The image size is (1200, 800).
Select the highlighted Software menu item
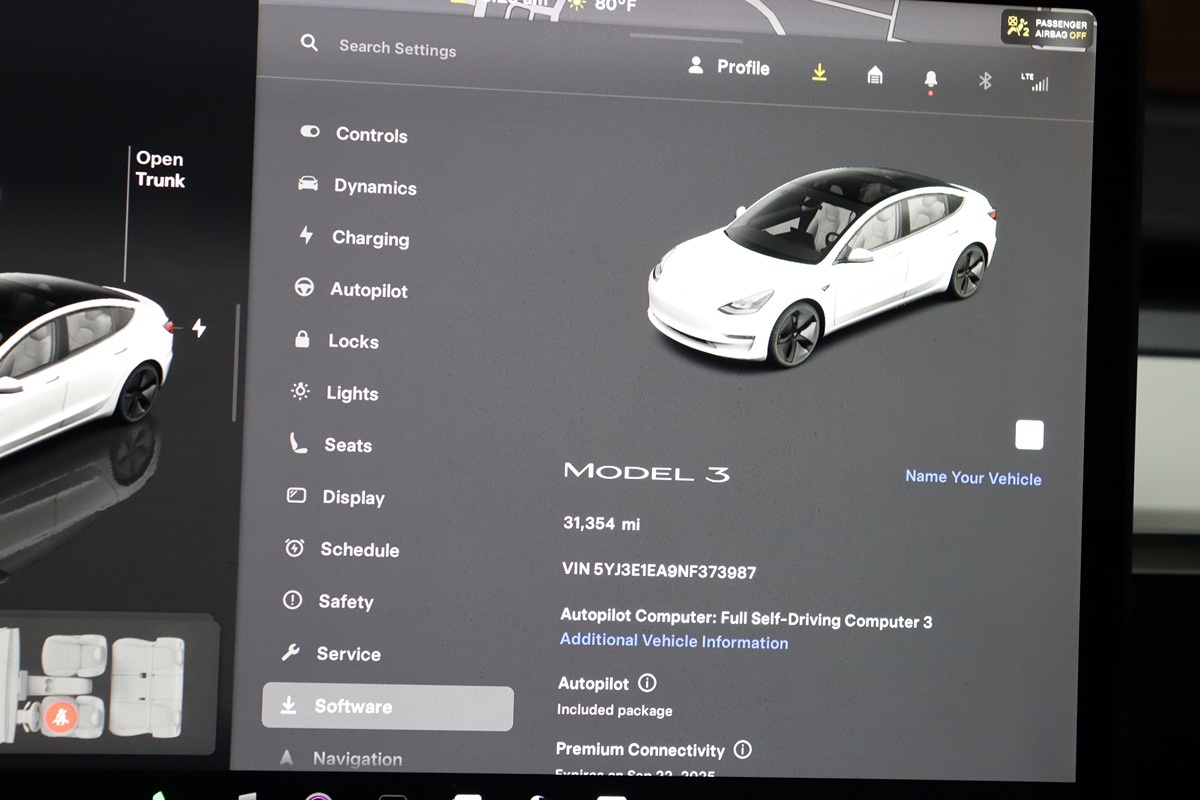coord(387,707)
